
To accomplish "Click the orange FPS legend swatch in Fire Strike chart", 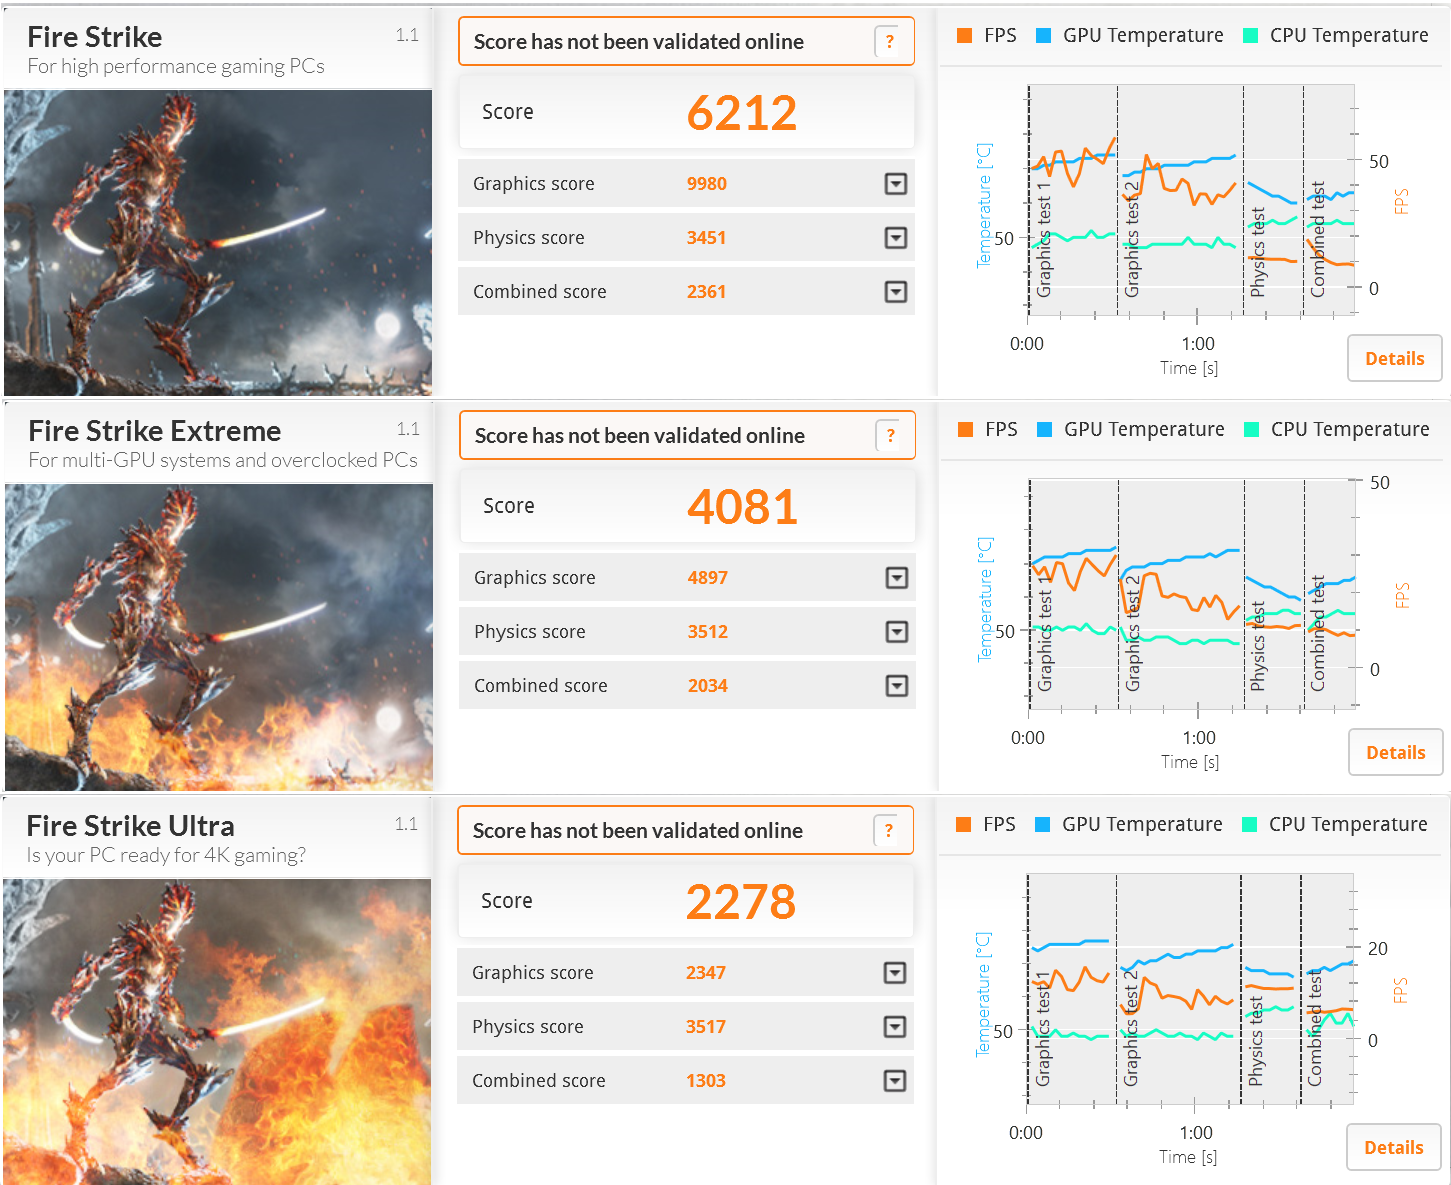I will [x=965, y=36].
